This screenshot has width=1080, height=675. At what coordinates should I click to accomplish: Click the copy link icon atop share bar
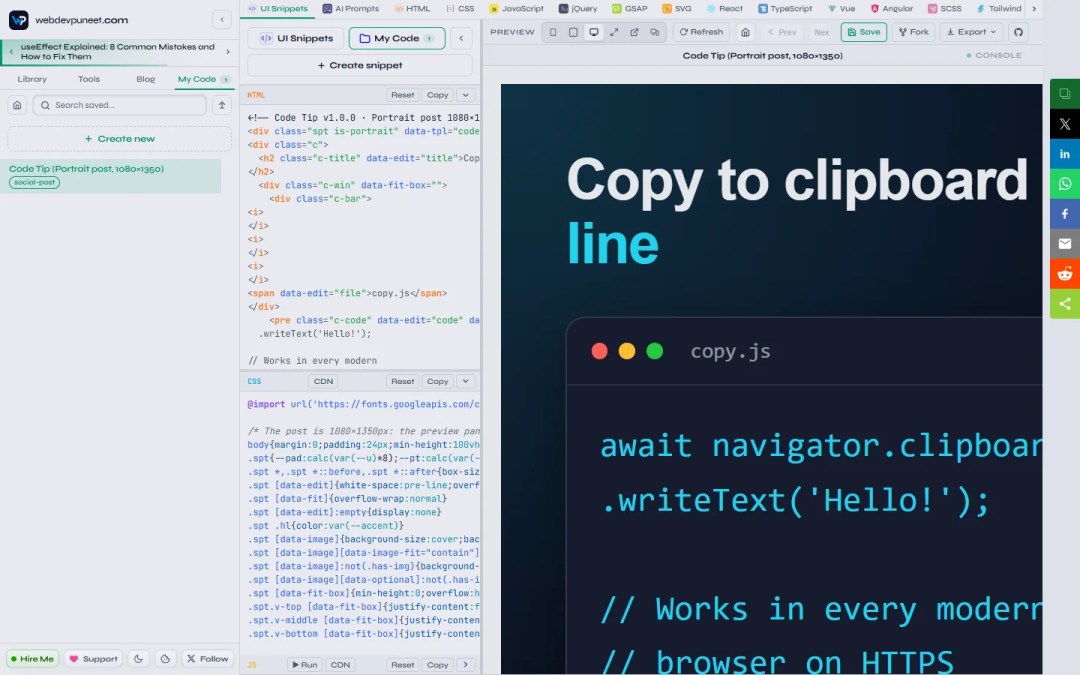(x=1065, y=94)
